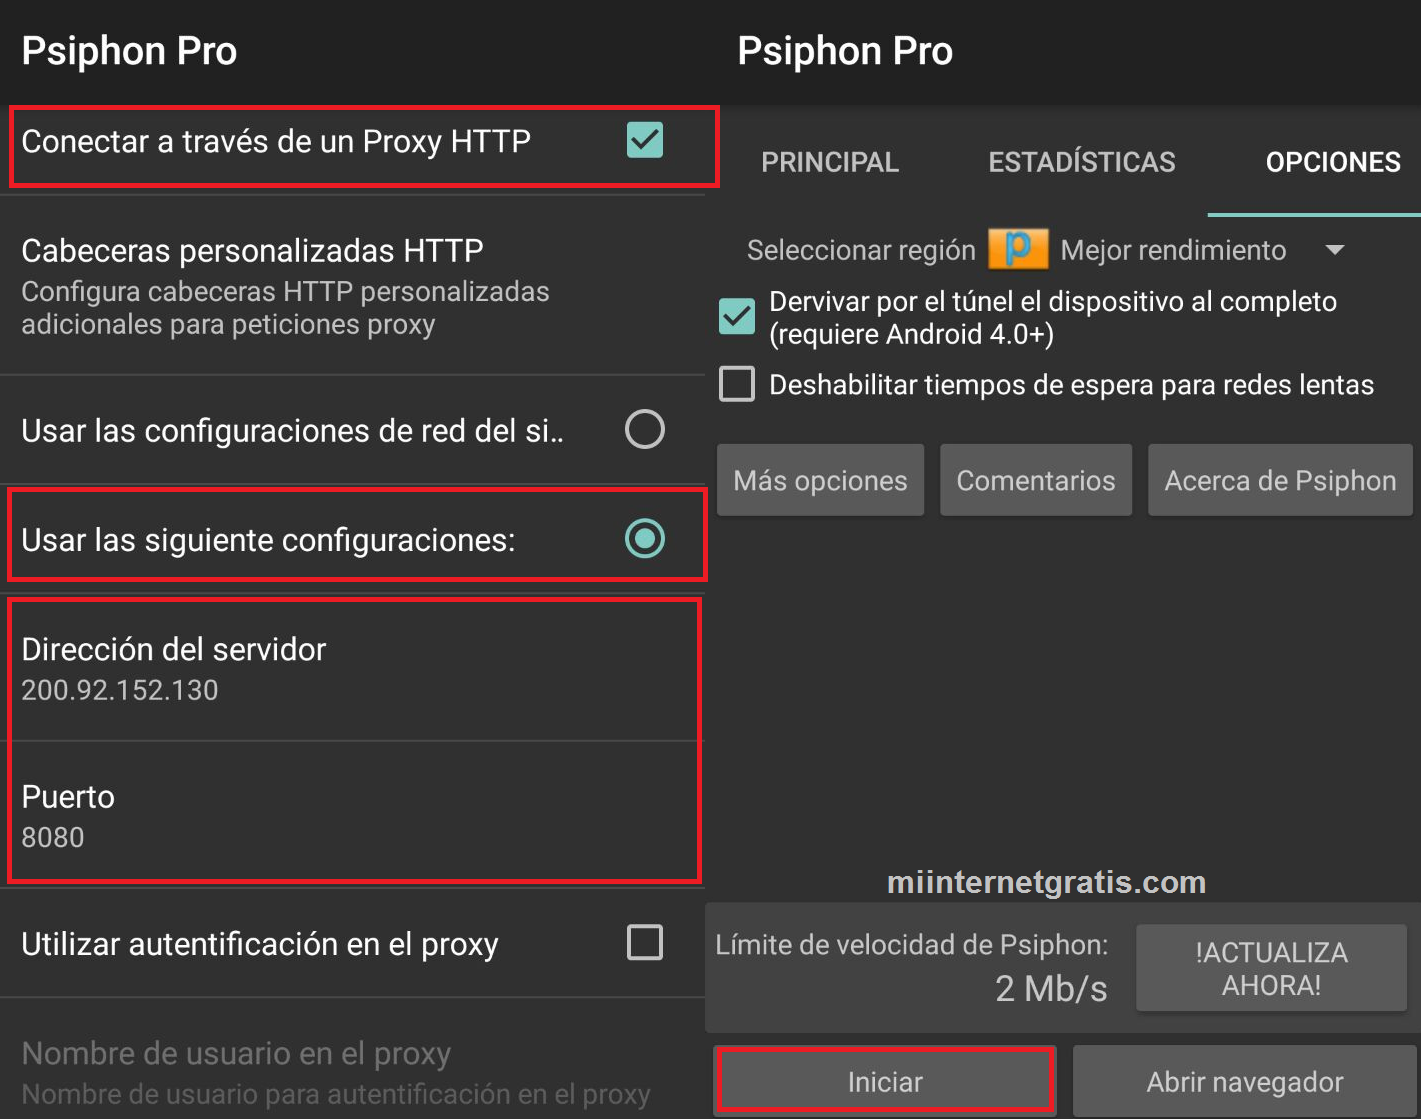Click the ¡ACTUALIZA AHORA! button
This screenshot has width=1421, height=1119.
point(1271,968)
